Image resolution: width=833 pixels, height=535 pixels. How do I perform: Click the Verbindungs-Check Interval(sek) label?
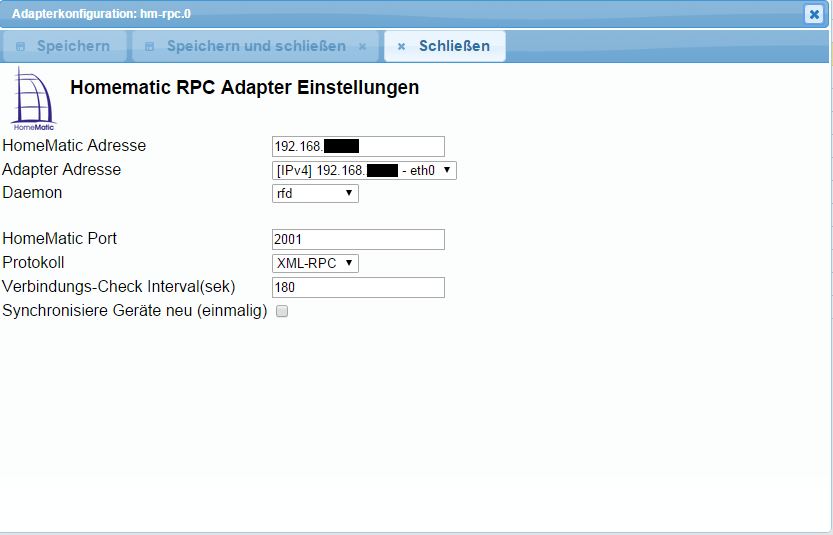coord(118,286)
